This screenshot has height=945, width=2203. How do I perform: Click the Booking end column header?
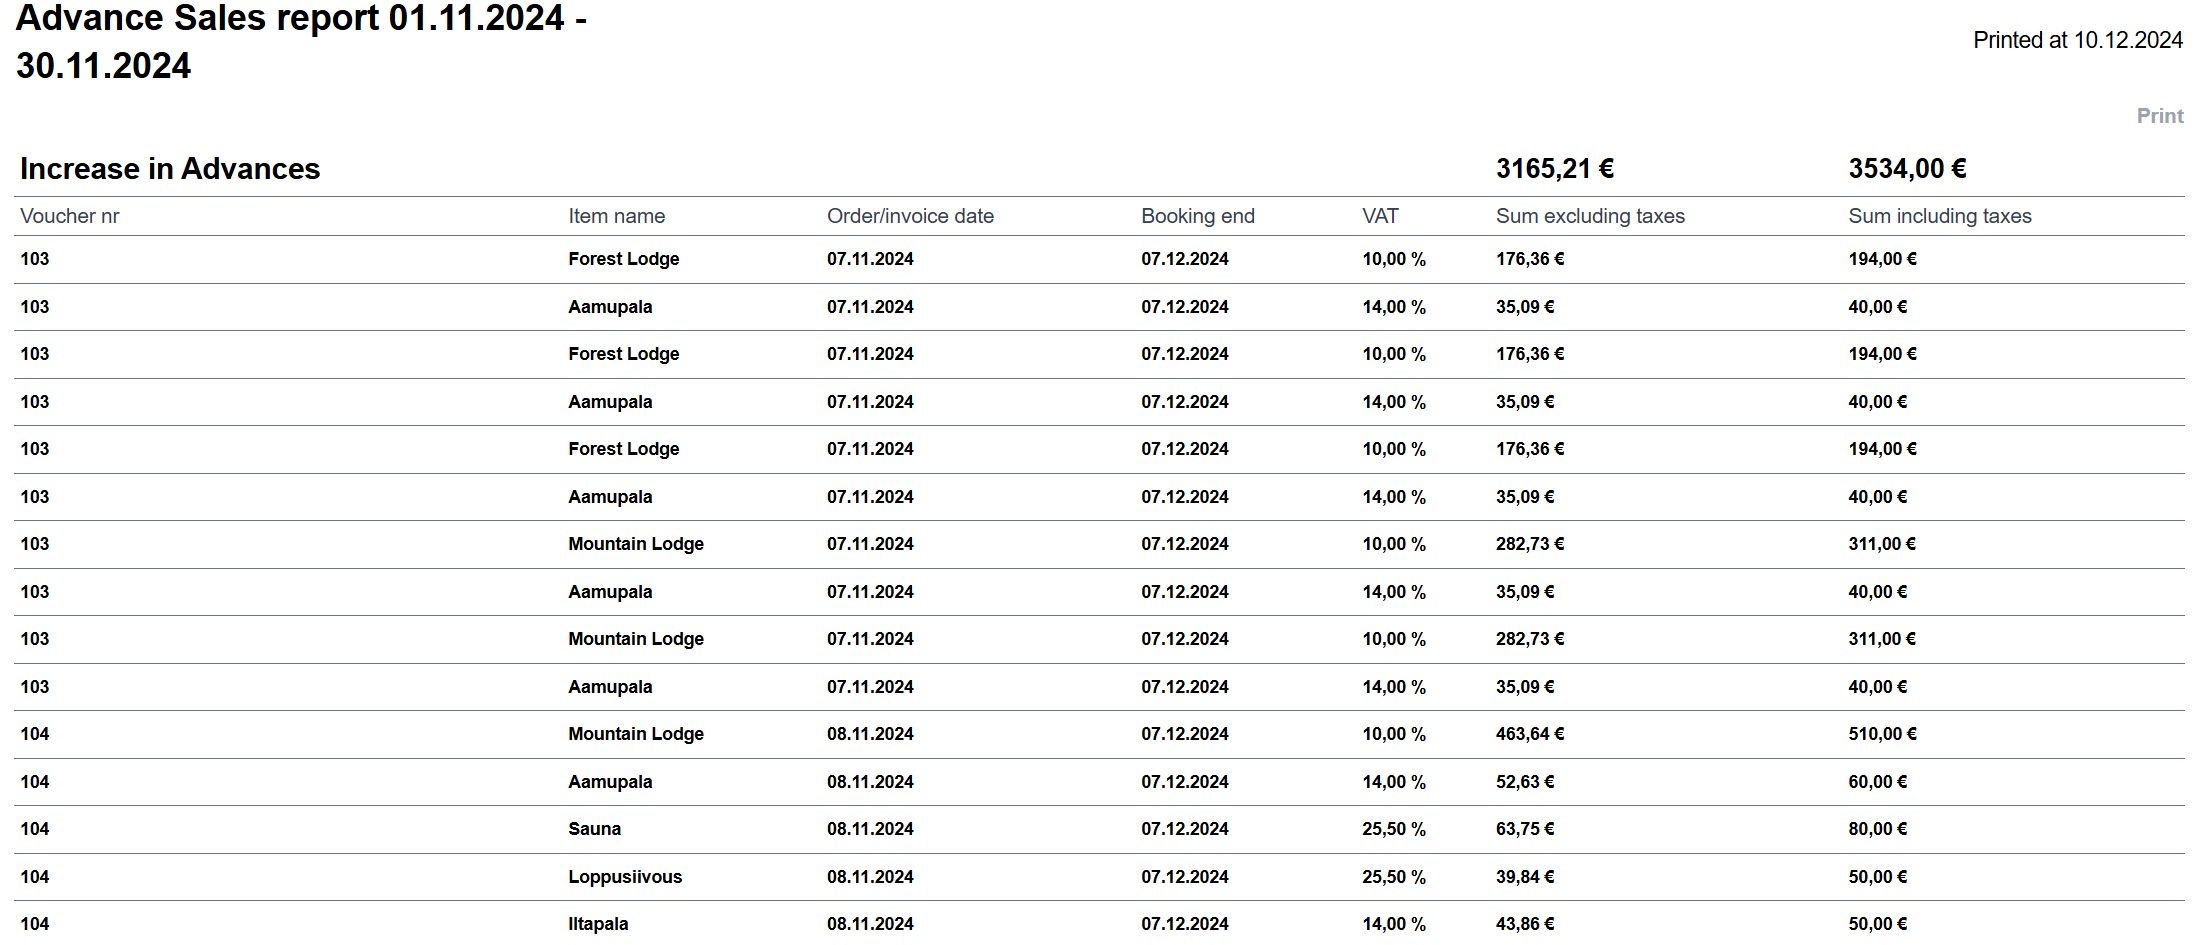pyautogui.click(x=1197, y=216)
